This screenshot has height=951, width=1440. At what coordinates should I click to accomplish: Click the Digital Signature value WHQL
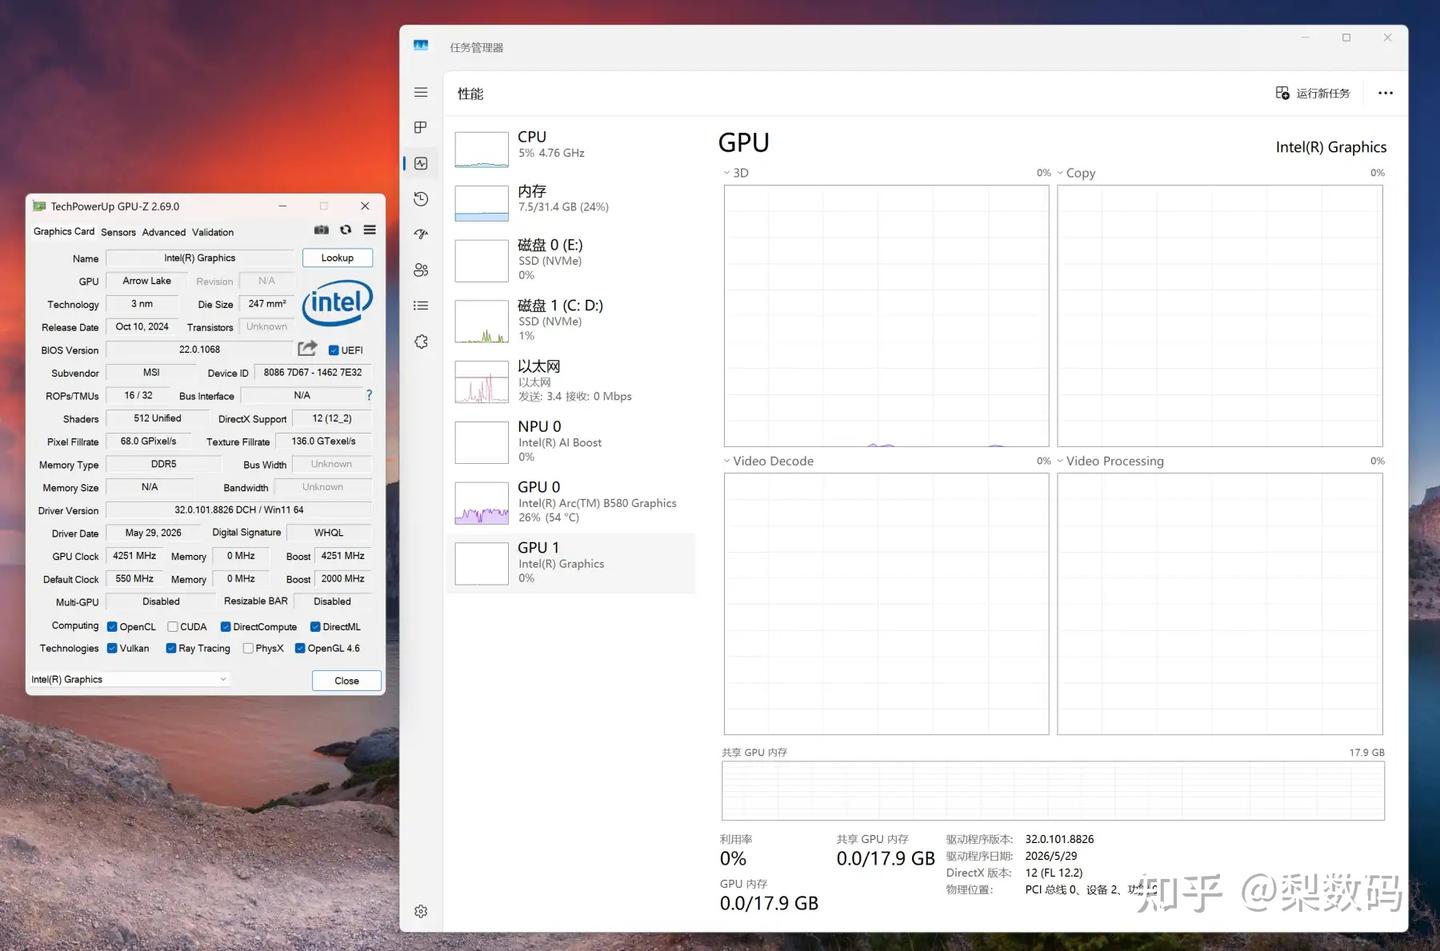tap(329, 533)
